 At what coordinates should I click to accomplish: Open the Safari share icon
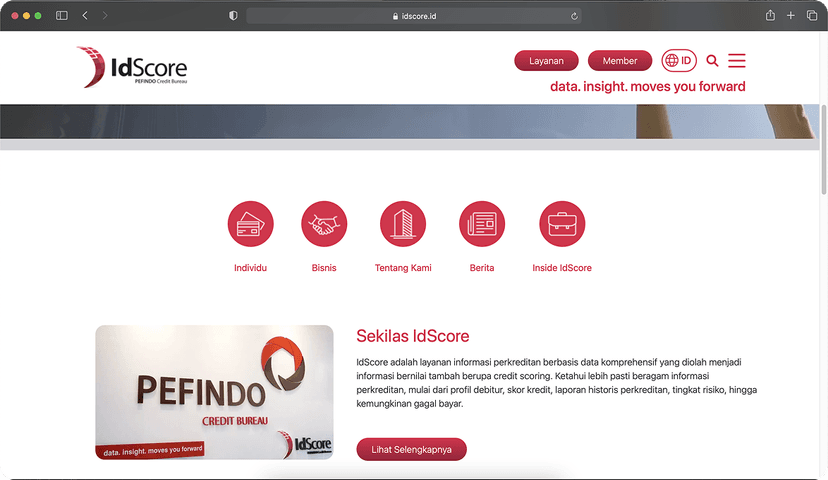point(770,15)
